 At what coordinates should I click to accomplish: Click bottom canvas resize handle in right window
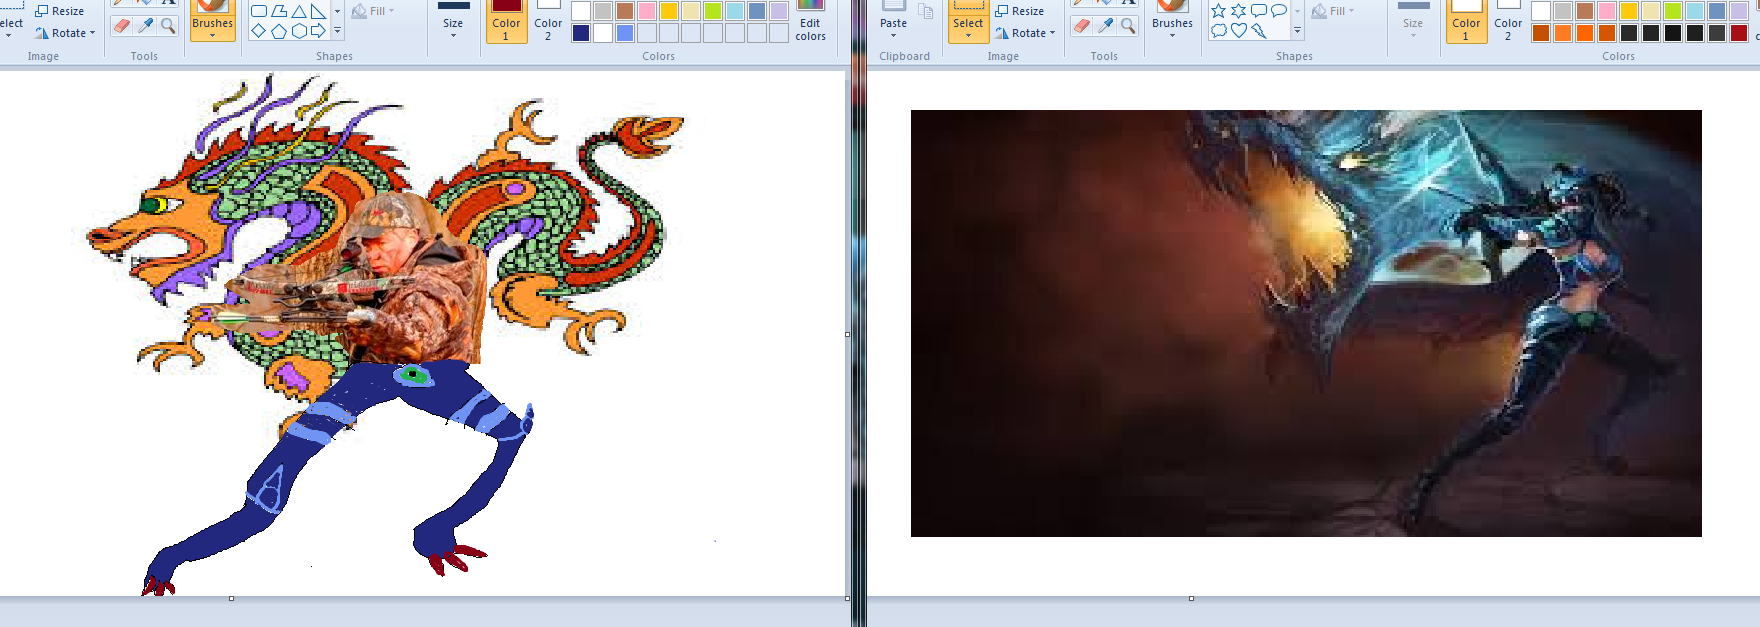pyautogui.click(x=1191, y=599)
